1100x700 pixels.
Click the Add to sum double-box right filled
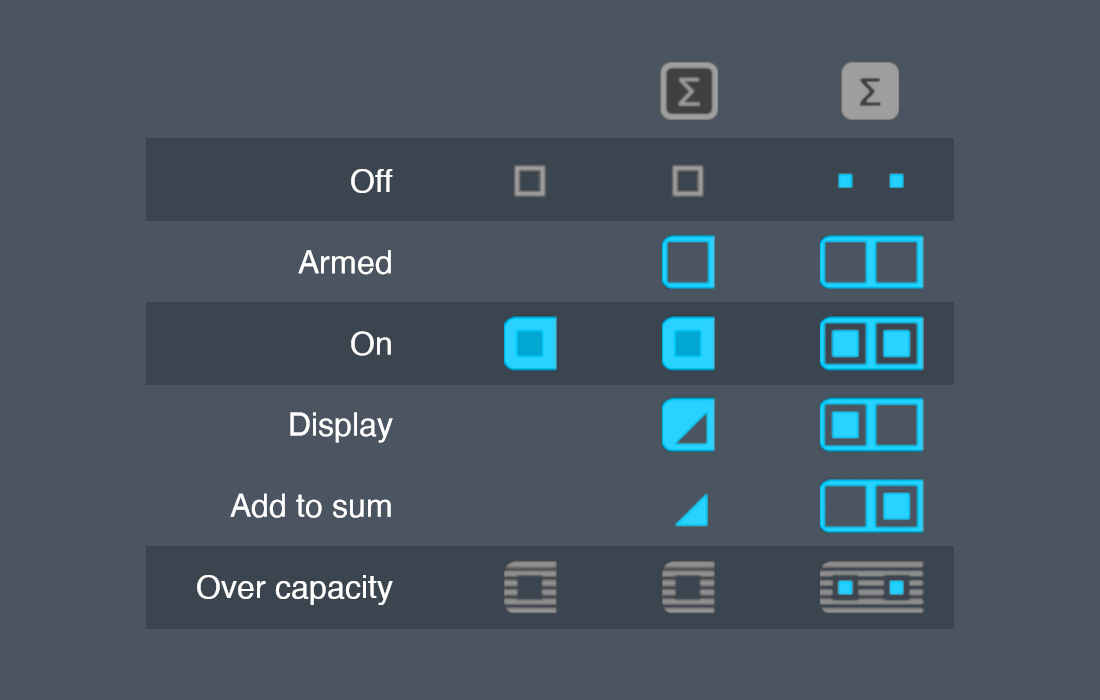[x=871, y=506]
